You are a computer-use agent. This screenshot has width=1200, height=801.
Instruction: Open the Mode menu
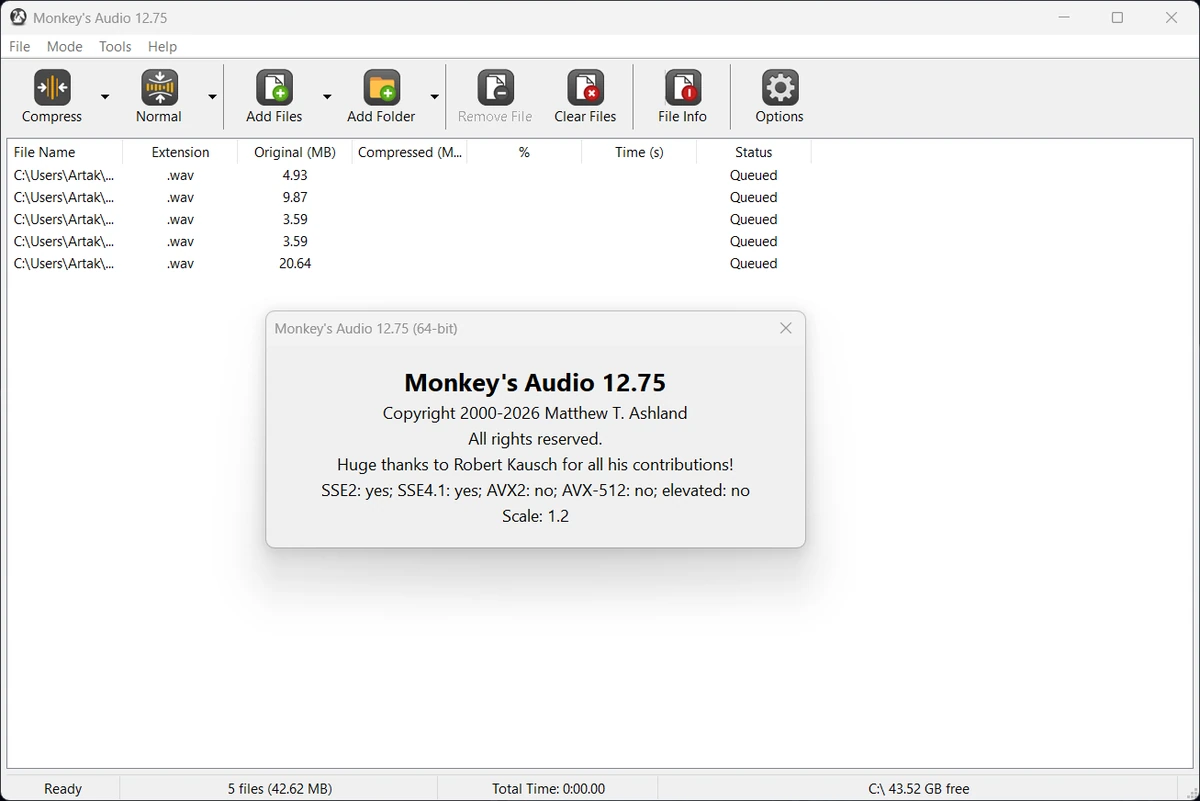coord(65,46)
